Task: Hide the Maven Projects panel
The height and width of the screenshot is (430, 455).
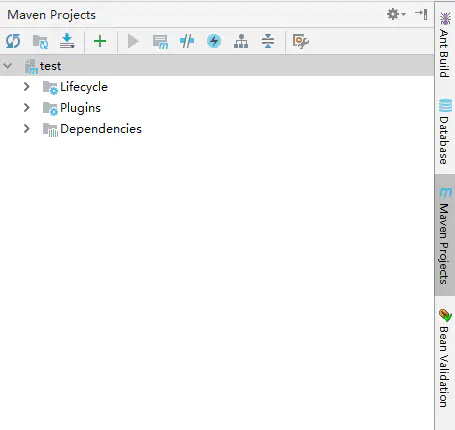Action: tap(421, 14)
